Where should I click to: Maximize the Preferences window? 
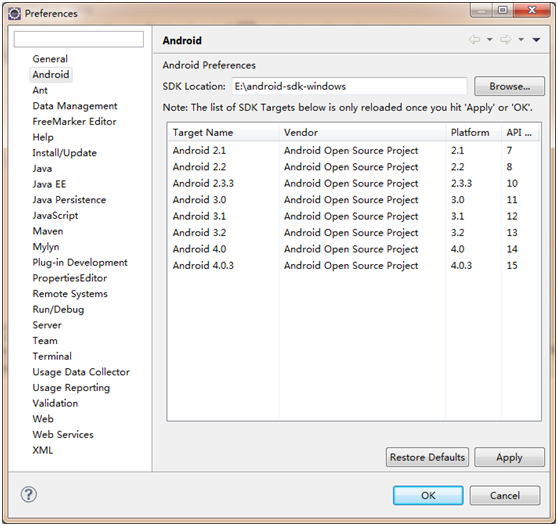point(503,10)
